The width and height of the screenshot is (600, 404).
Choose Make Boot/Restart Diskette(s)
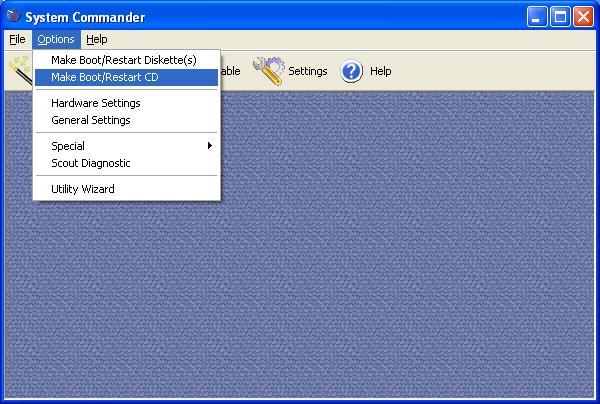point(126,60)
